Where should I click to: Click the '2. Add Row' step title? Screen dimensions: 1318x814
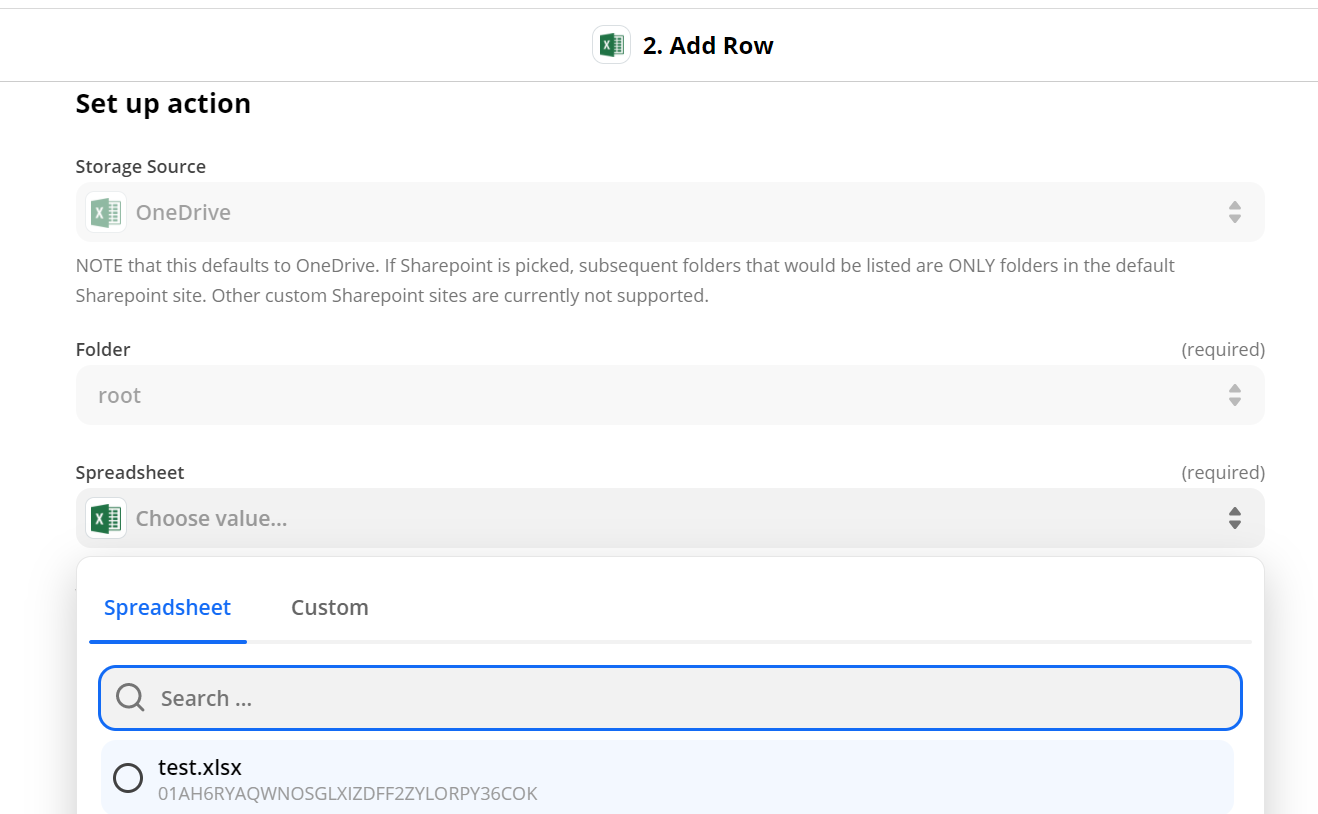(708, 46)
